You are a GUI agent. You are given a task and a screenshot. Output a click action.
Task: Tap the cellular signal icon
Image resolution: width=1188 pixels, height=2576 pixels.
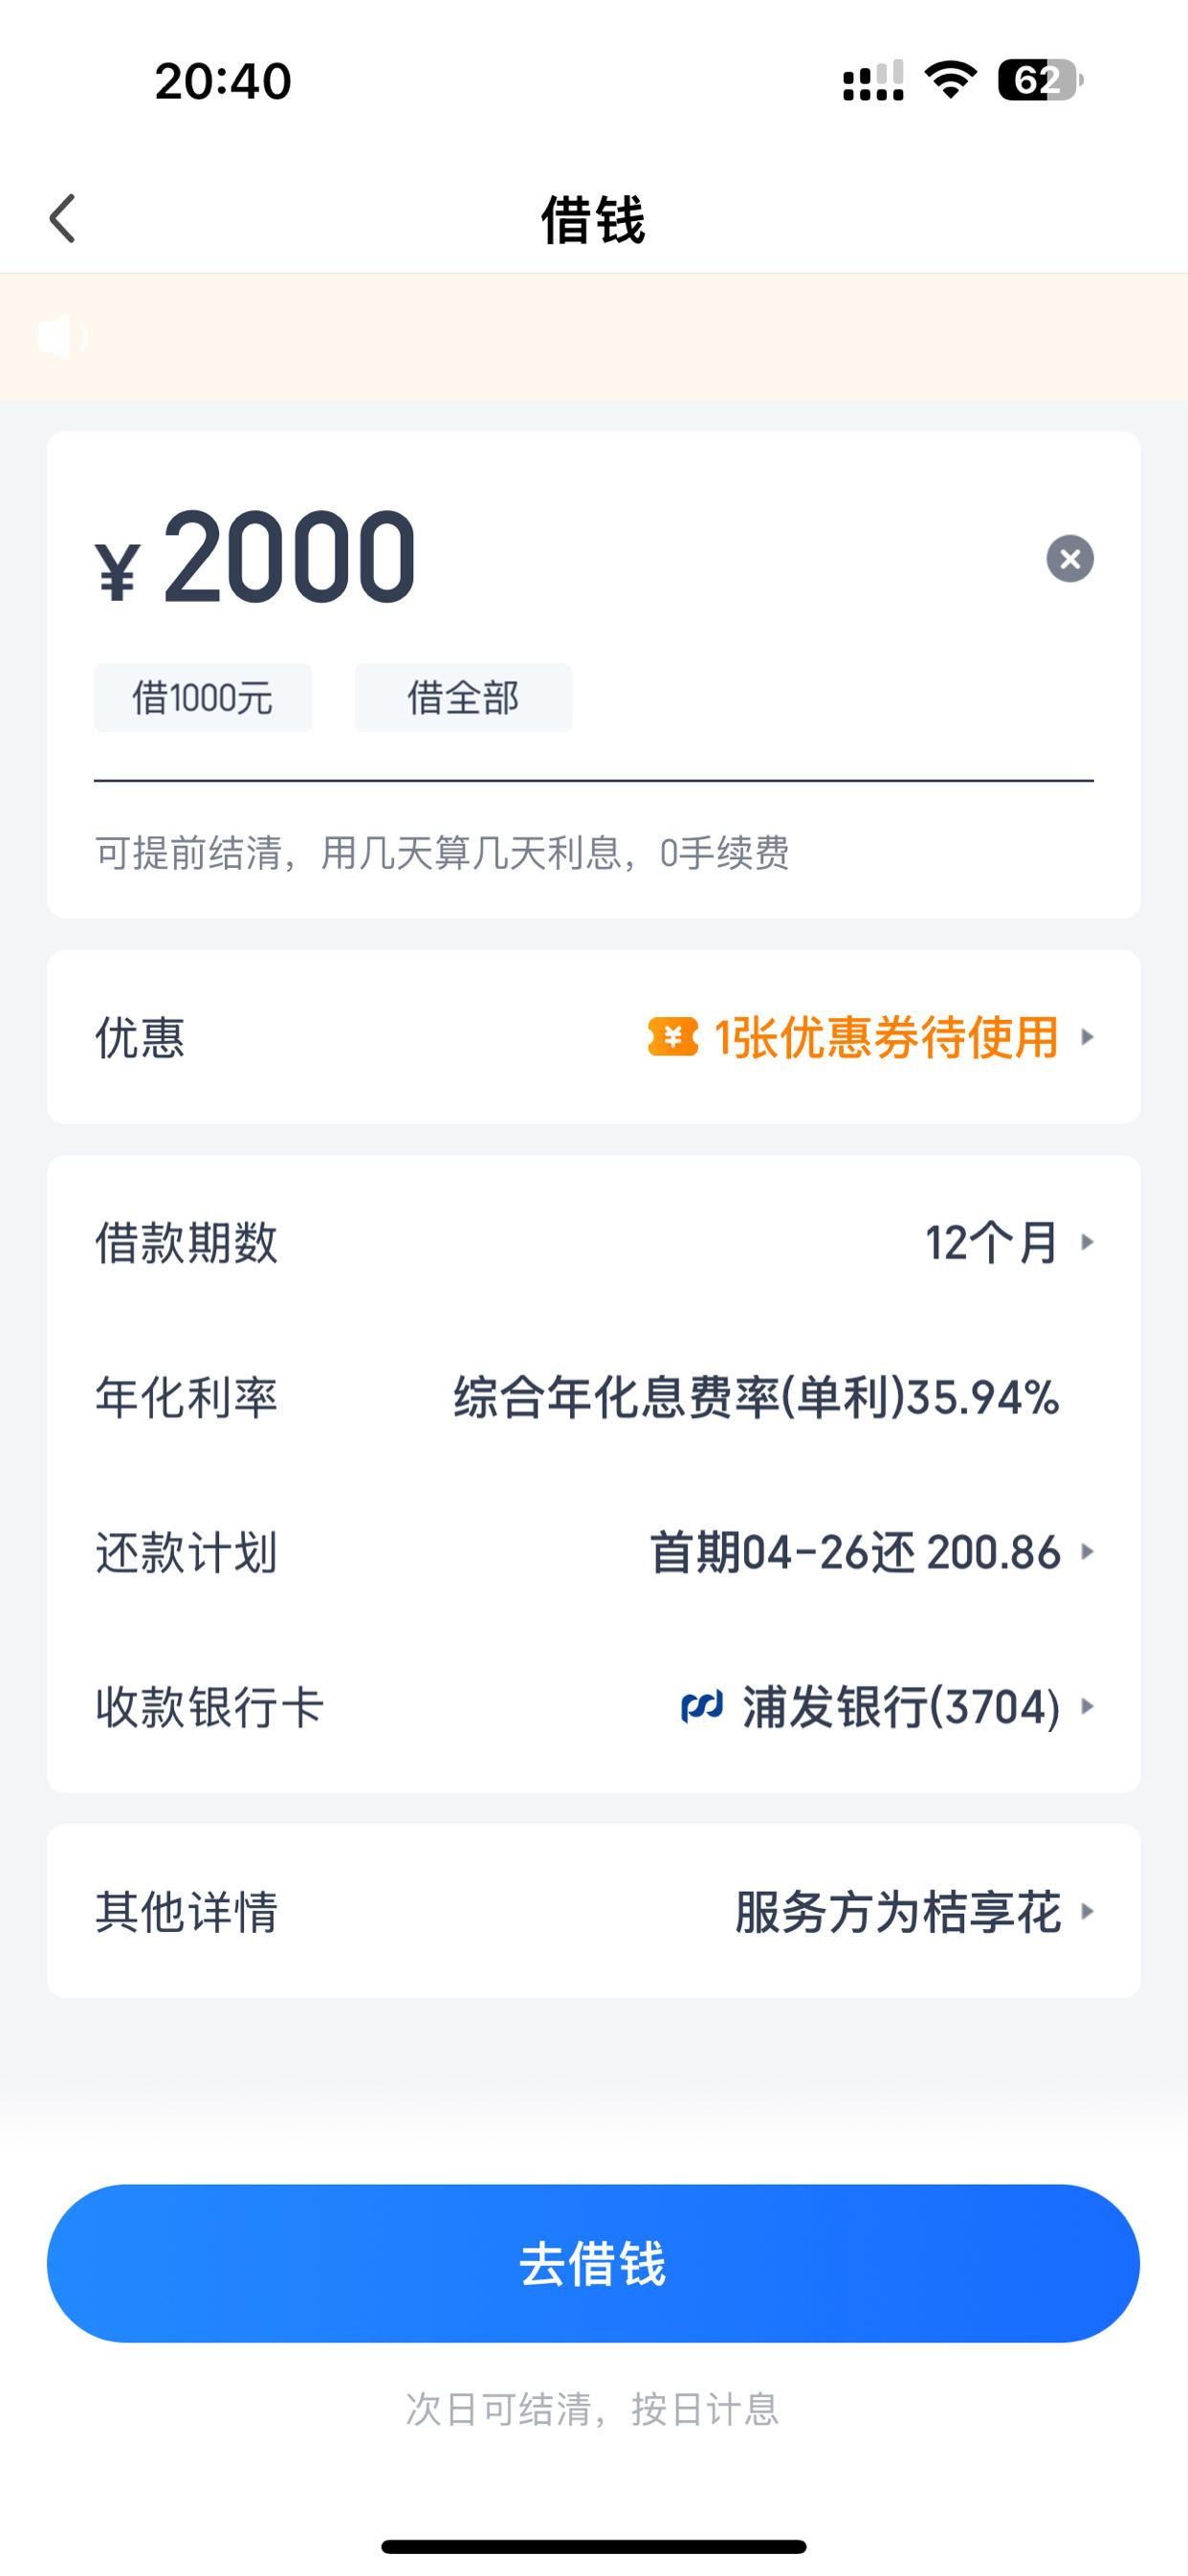click(x=873, y=80)
